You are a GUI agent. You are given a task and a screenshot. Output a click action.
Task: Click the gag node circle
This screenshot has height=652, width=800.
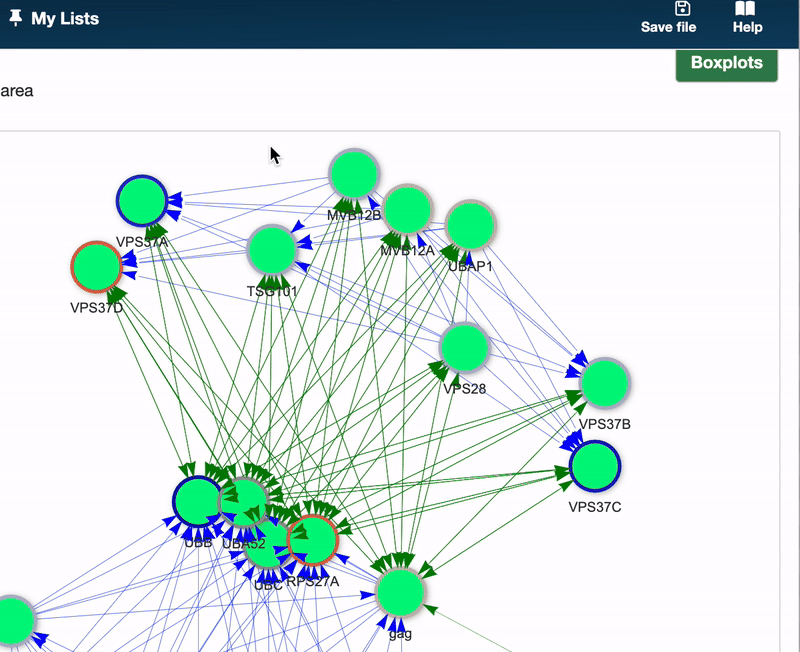tap(400, 592)
